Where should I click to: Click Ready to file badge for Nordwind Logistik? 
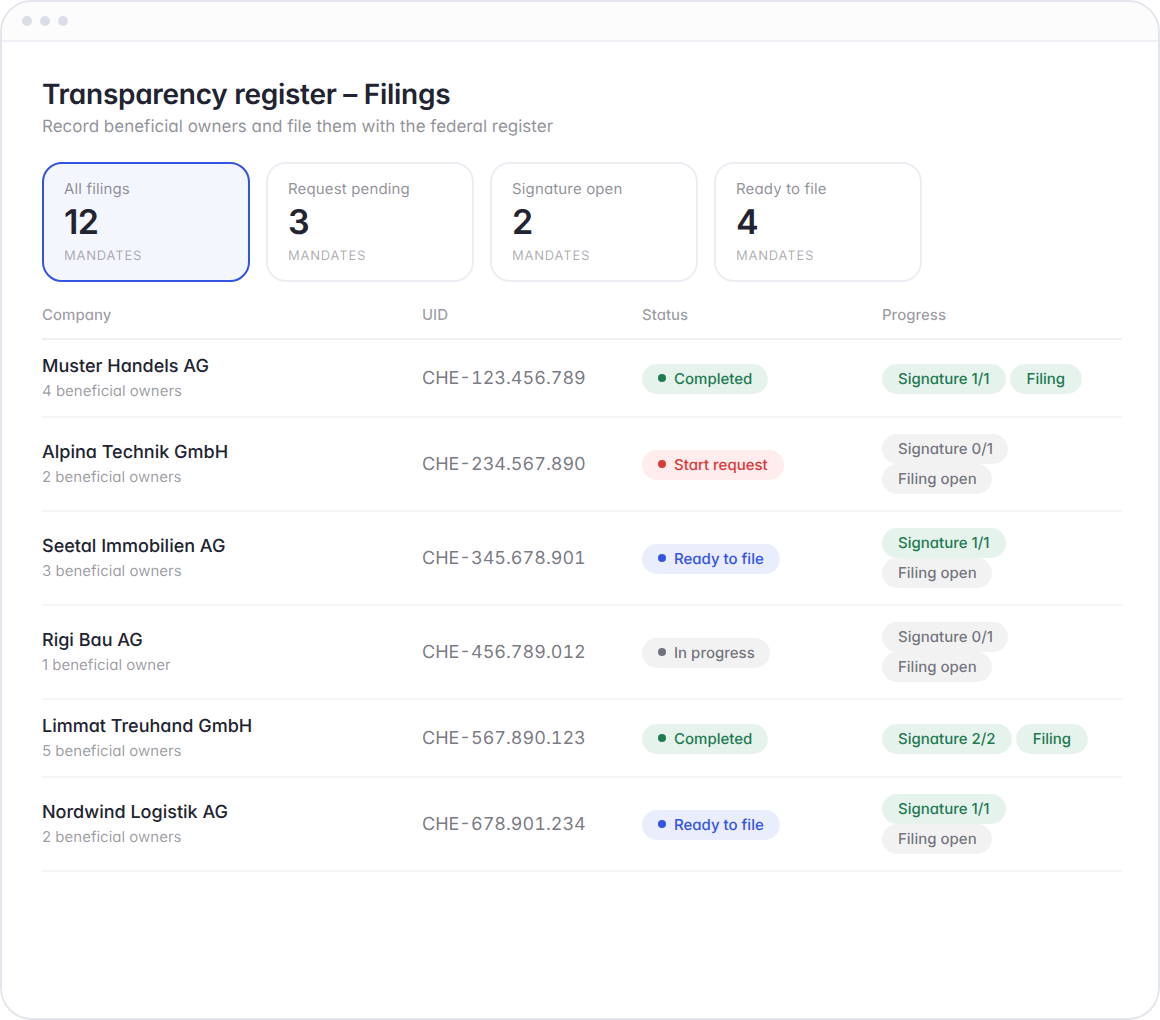click(x=711, y=825)
